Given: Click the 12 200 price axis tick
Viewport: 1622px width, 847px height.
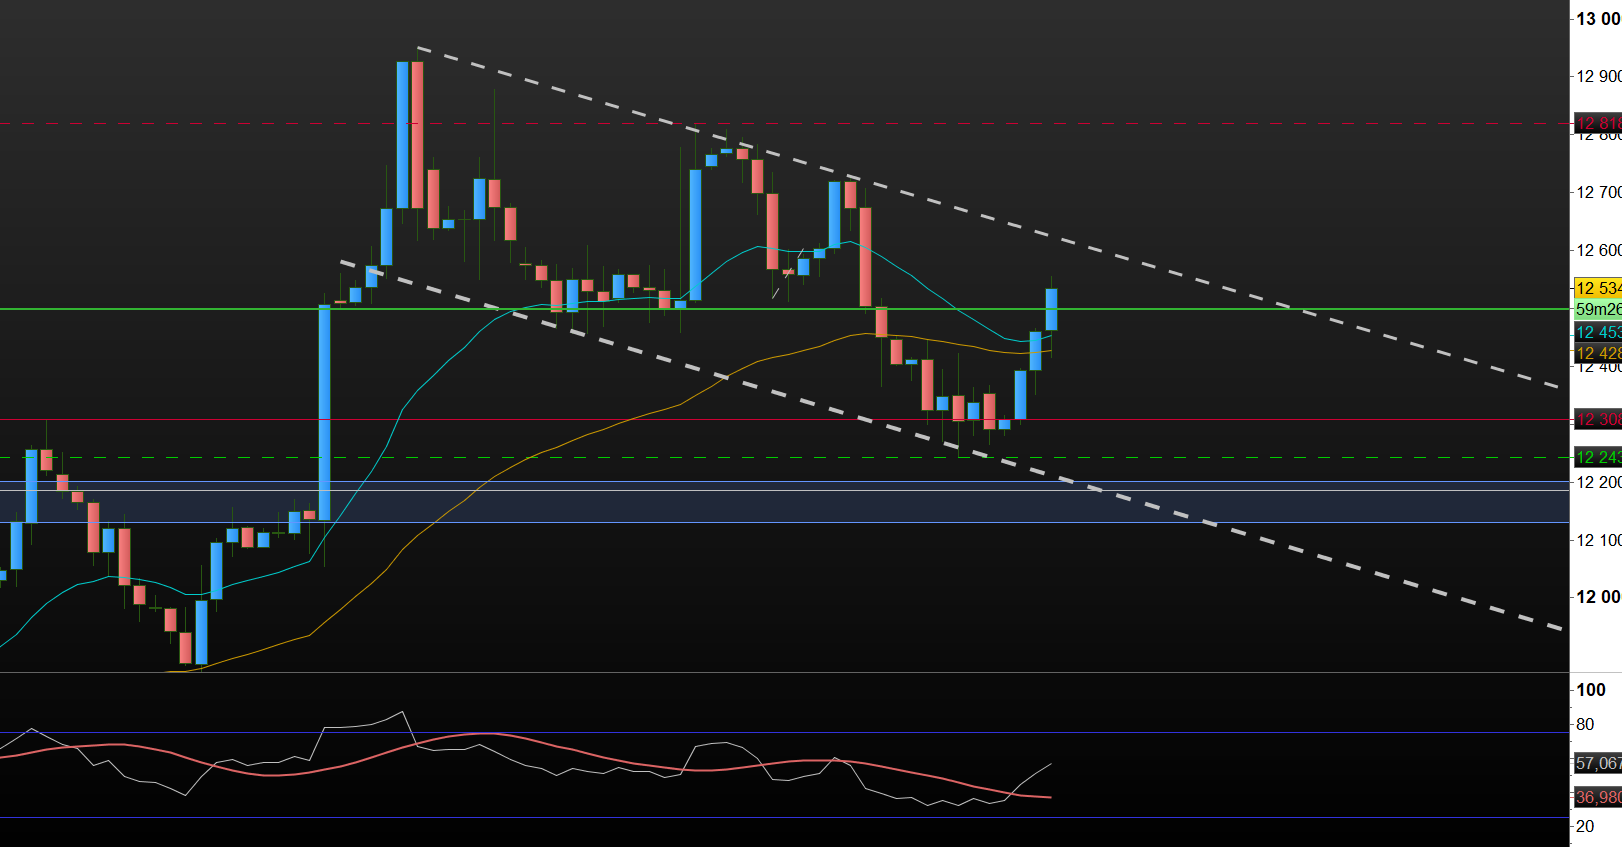Looking at the screenshot, I should 1599,482.
